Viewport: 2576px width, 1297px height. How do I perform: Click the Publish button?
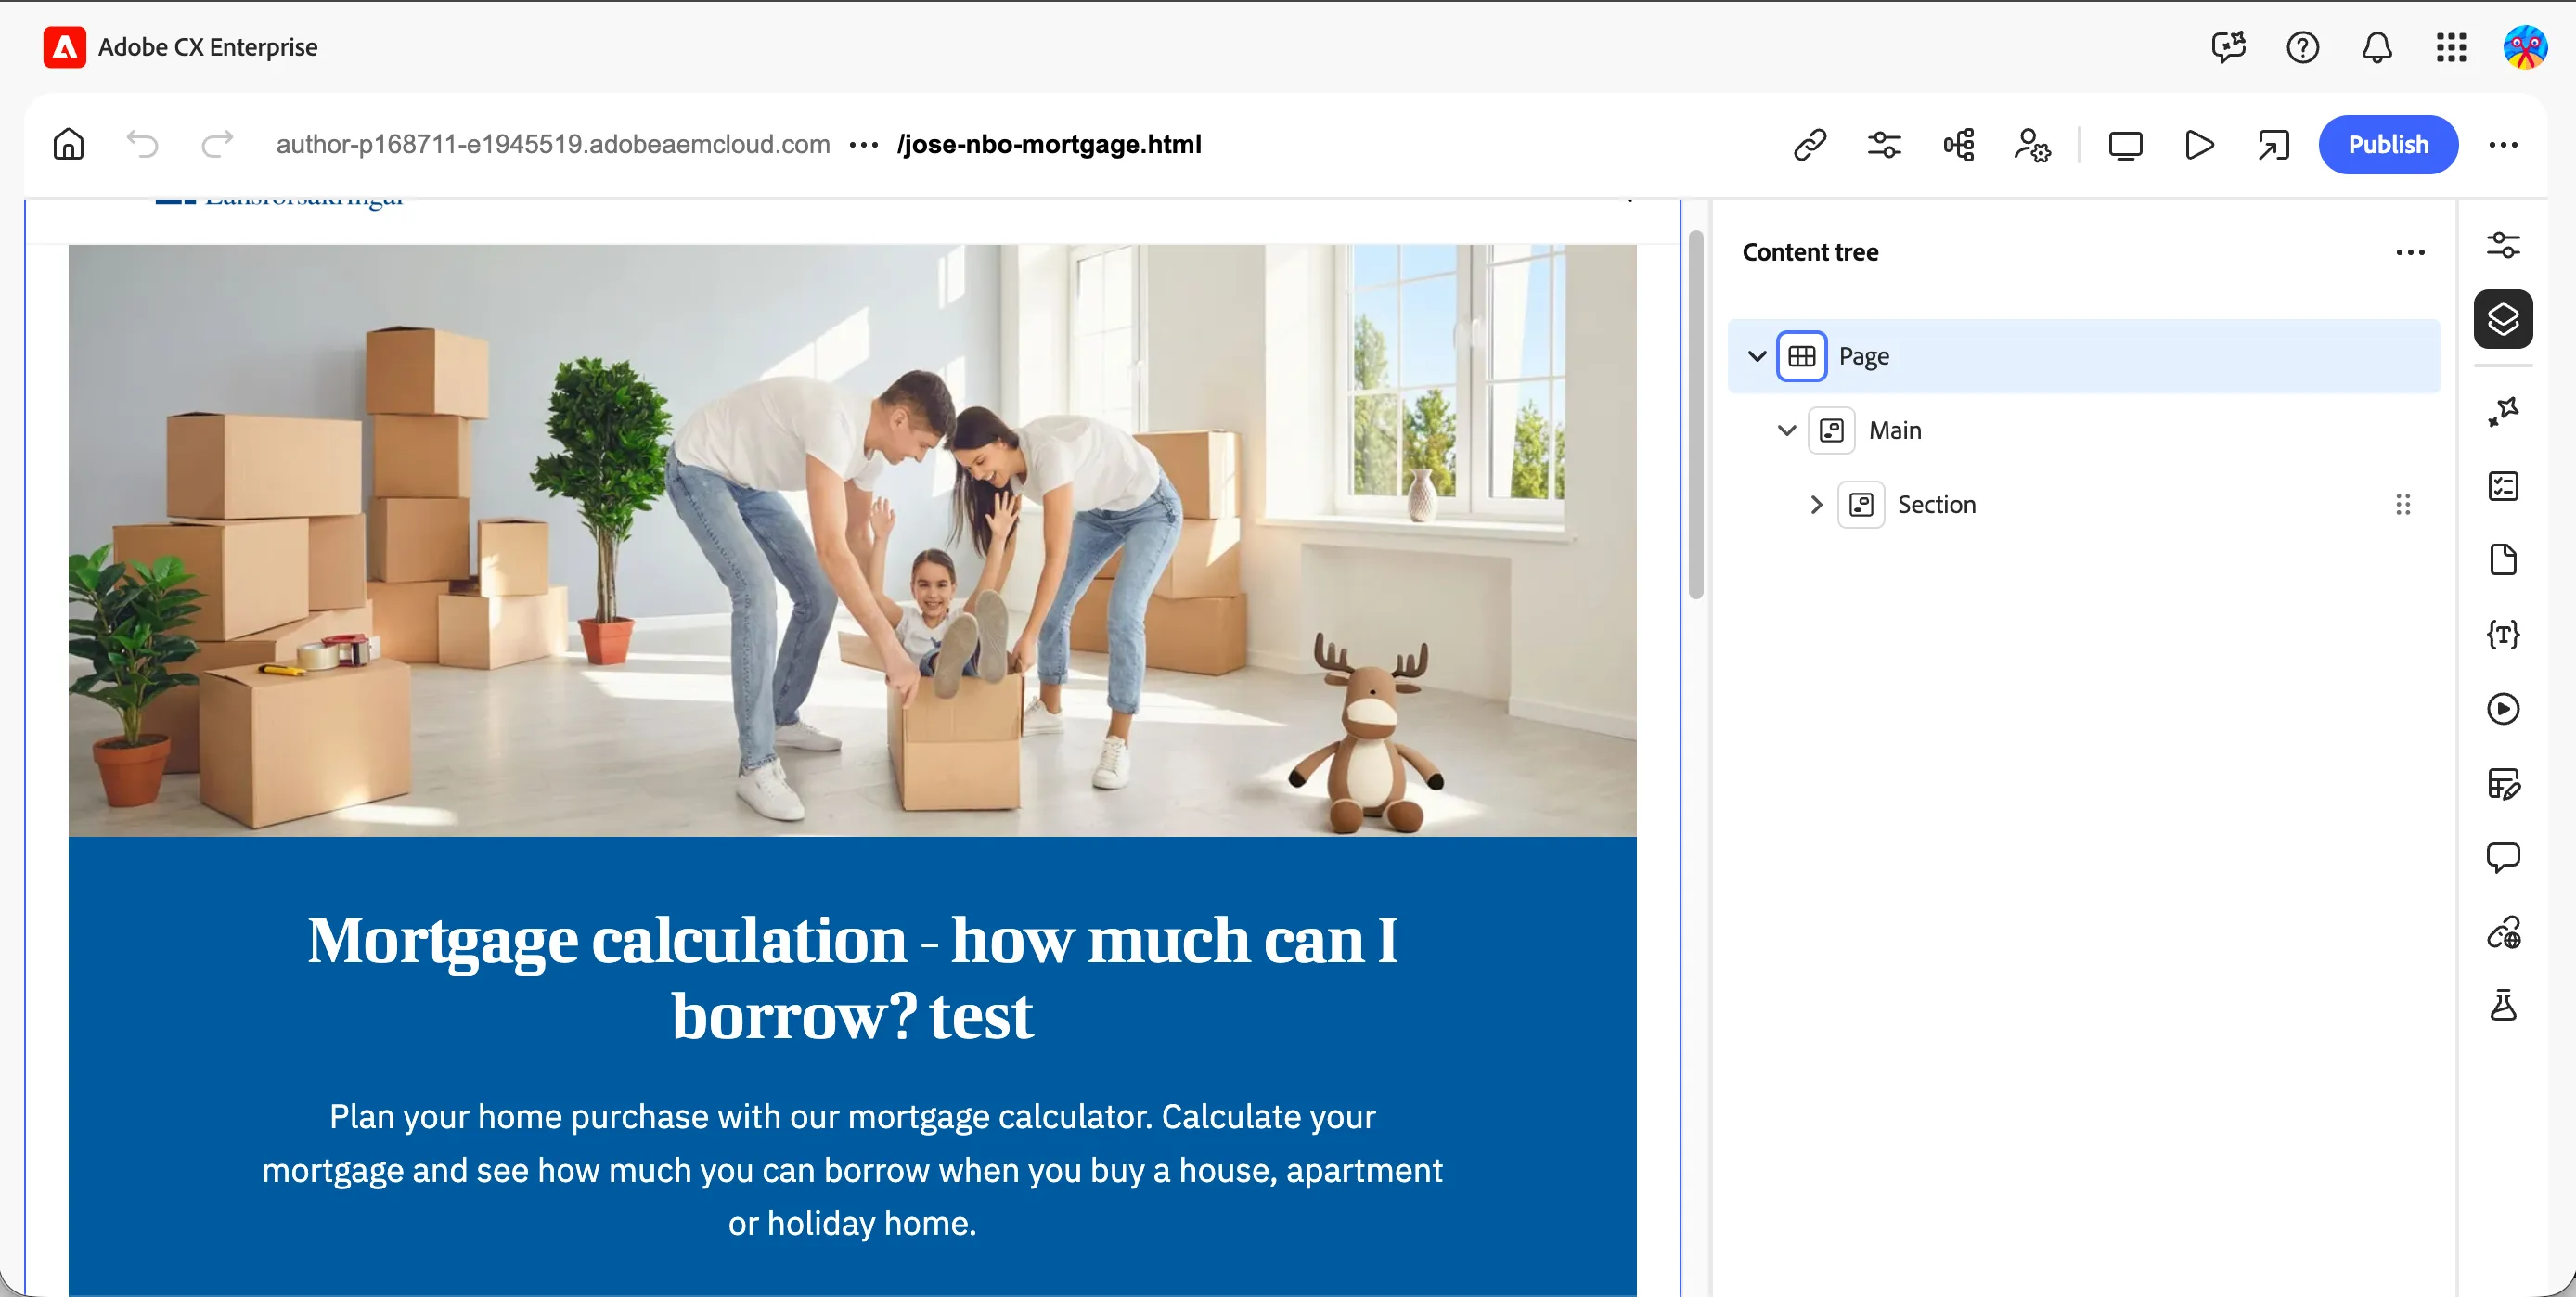[2388, 145]
